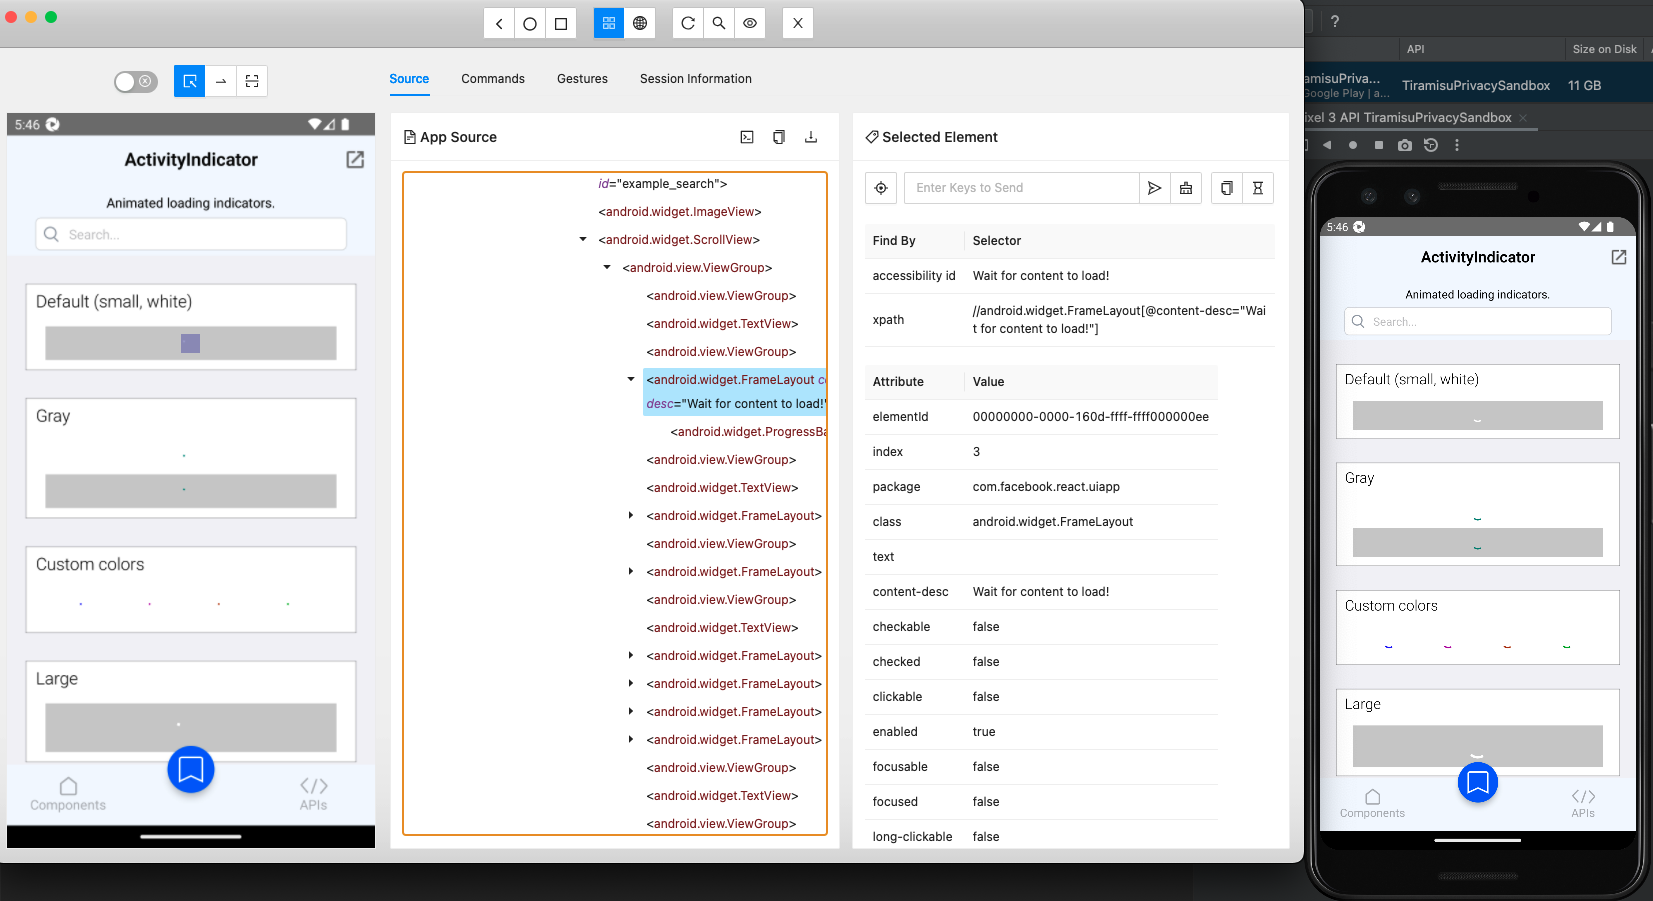
Task: Open Components tab in the emulator
Action: 1372,804
